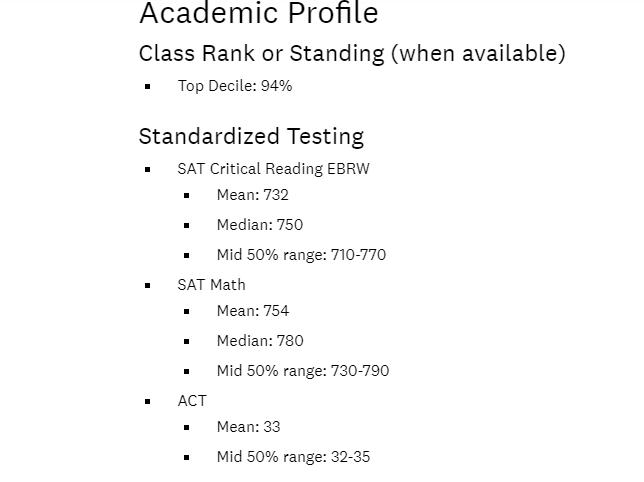Select the Class Rank or Standing heading
The height and width of the screenshot is (482, 644).
[x=352, y=53]
